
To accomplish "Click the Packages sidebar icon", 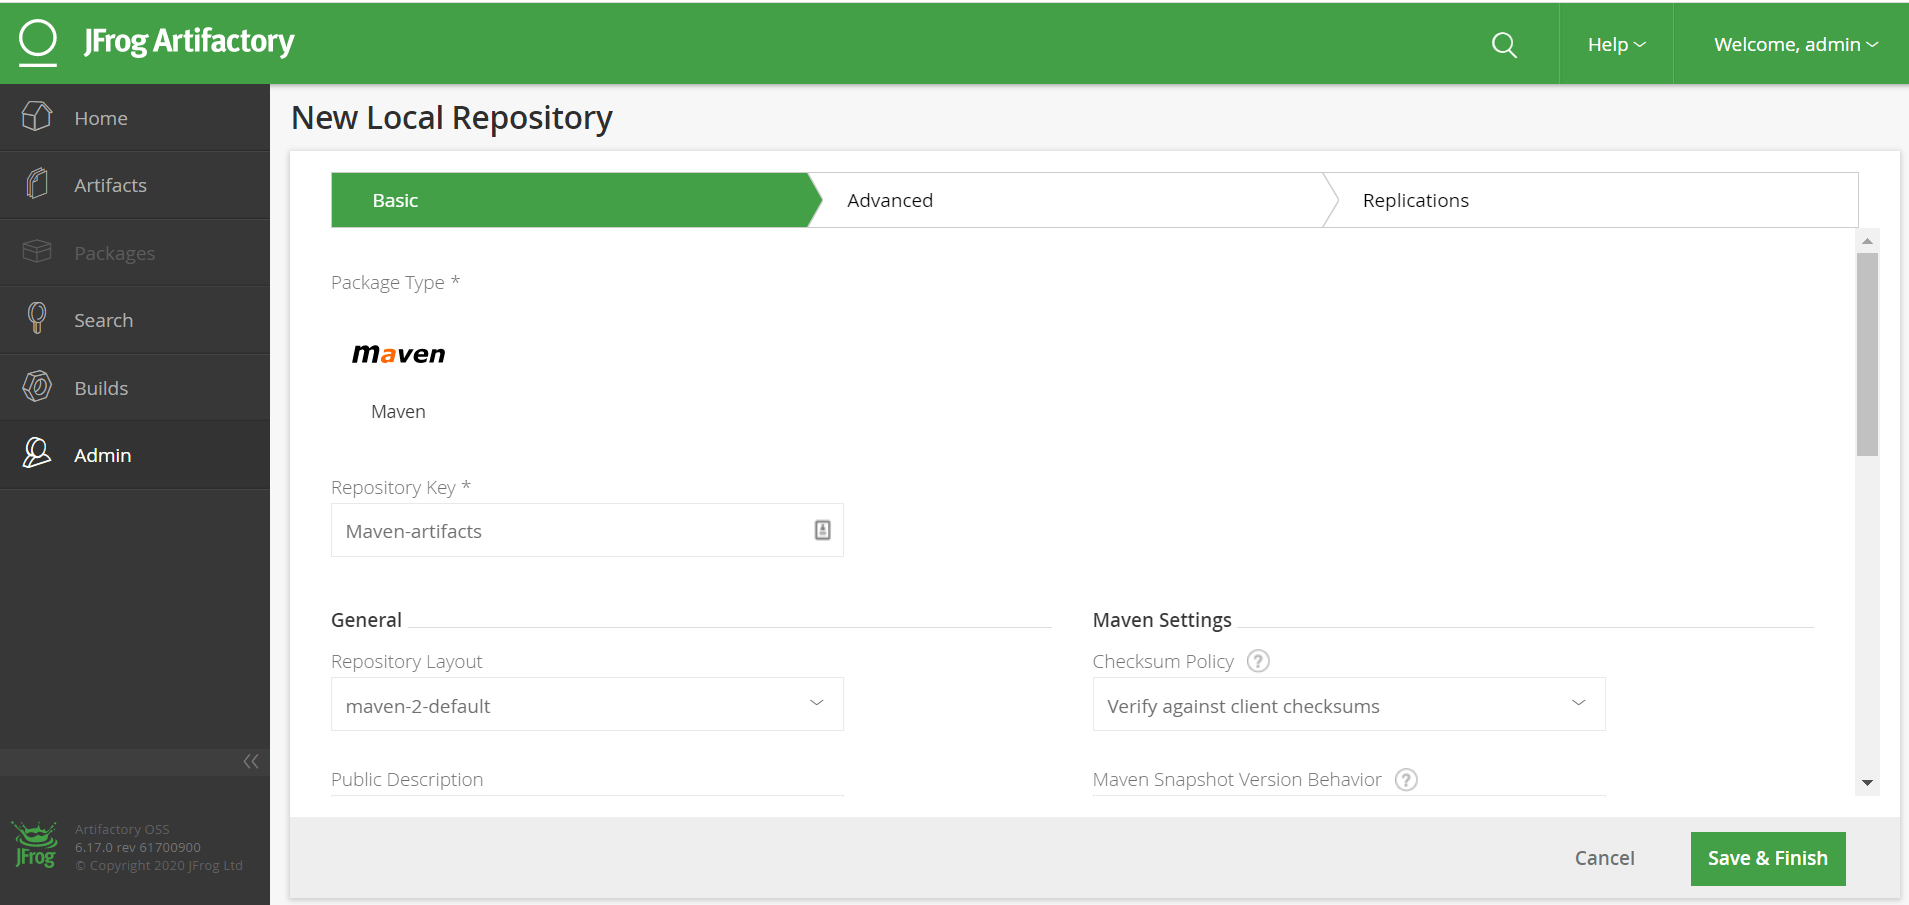I will click(x=37, y=252).
